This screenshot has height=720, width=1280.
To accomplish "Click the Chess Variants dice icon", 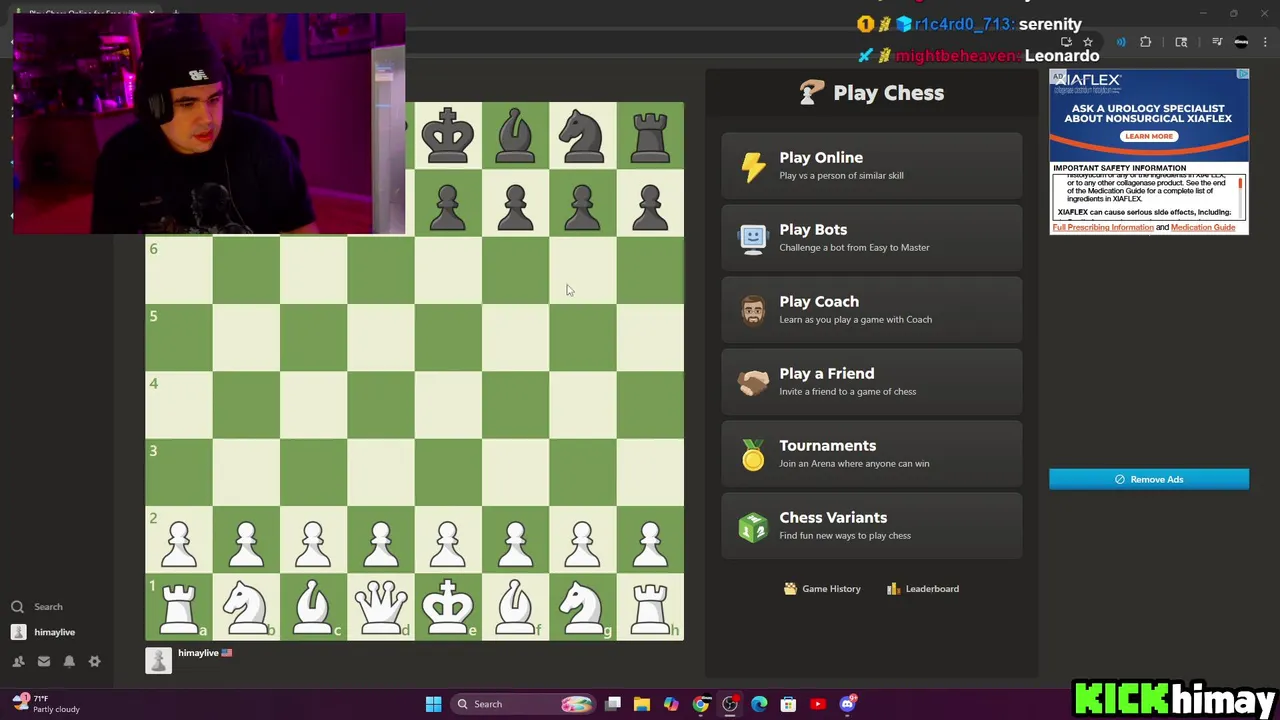I will click(x=753, y=526).
